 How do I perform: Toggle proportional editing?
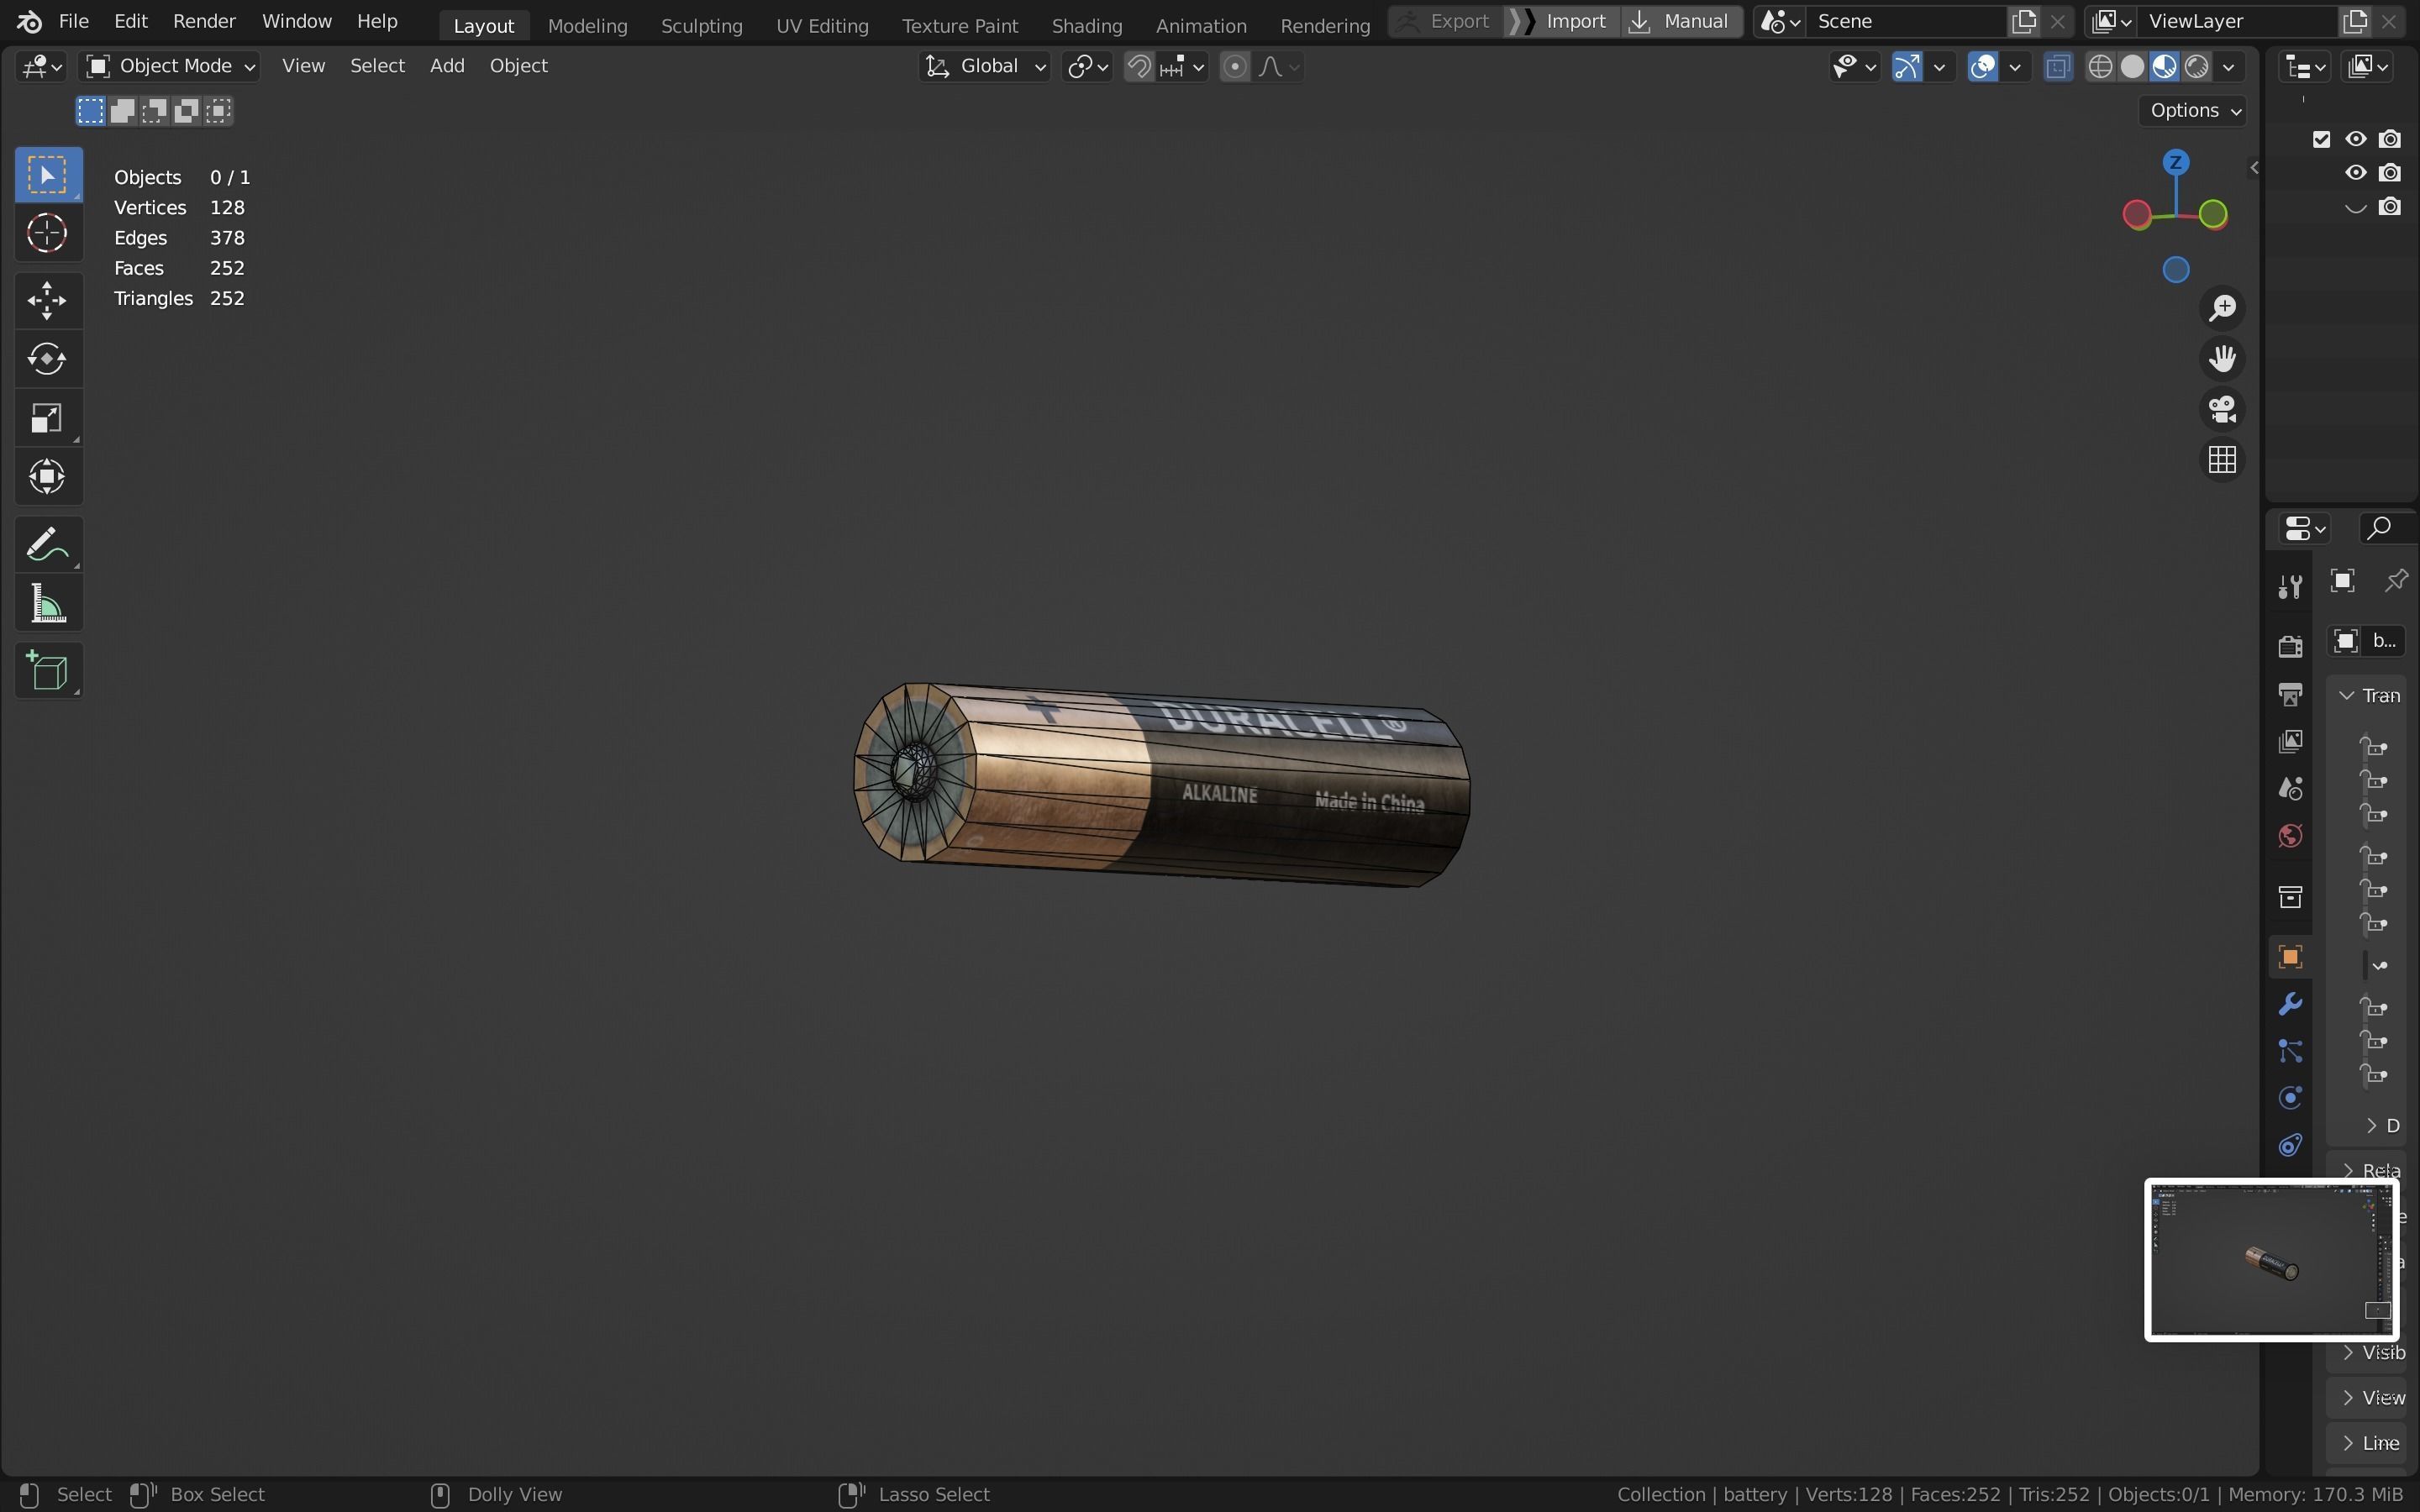pos(1235,66)
